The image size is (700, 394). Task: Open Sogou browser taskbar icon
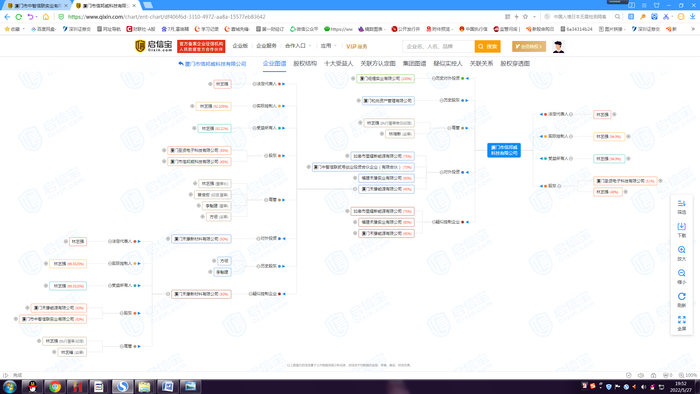coord(122,386)
